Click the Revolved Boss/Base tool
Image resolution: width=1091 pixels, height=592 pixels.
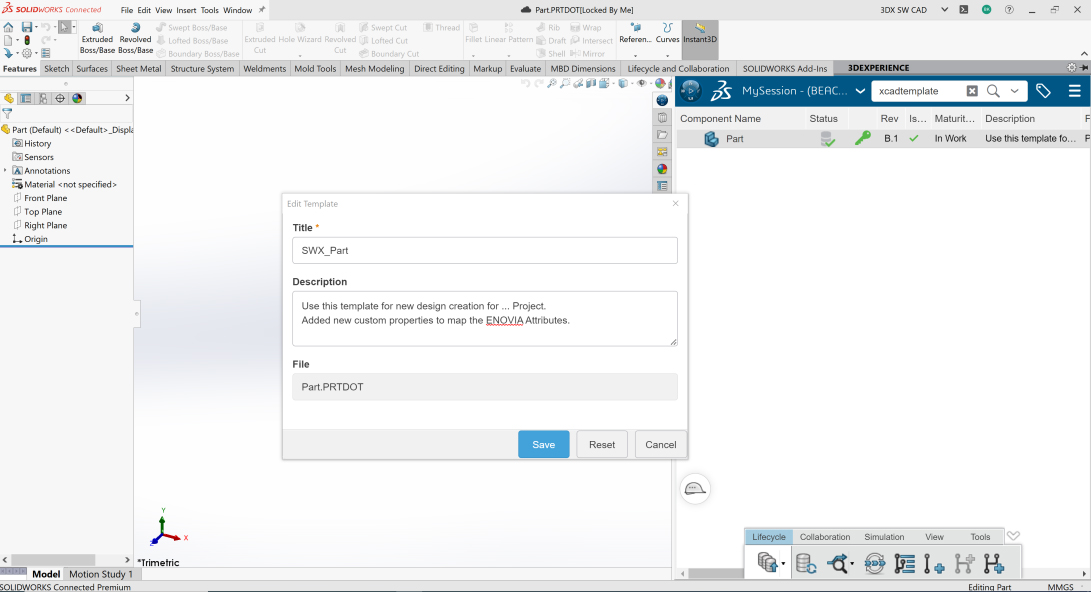[x=136, y=39]
